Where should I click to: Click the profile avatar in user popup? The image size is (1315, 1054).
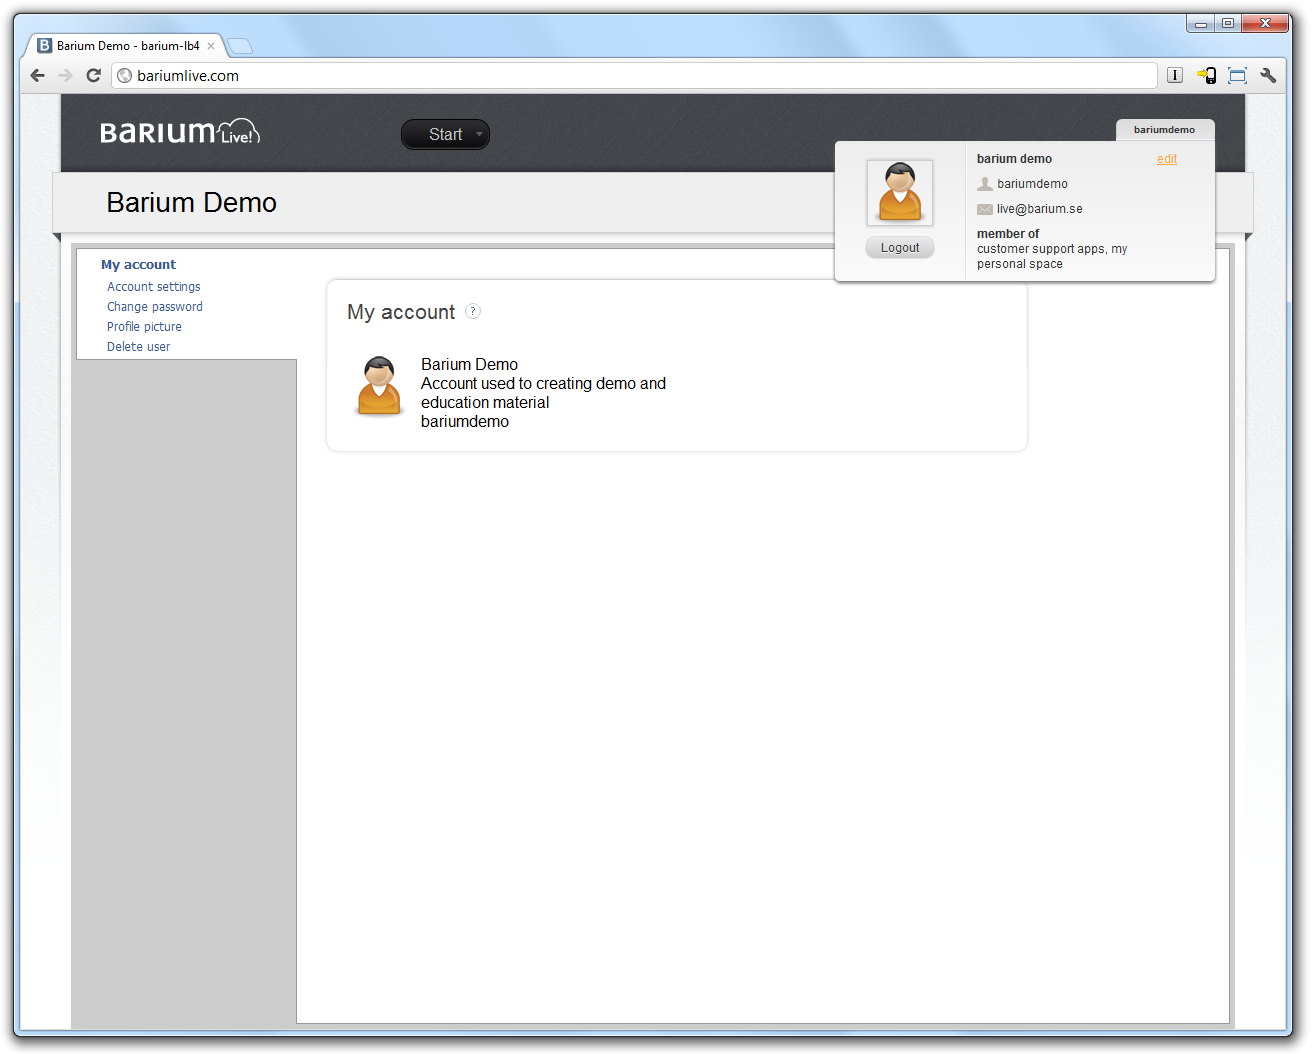click(899, 192)
